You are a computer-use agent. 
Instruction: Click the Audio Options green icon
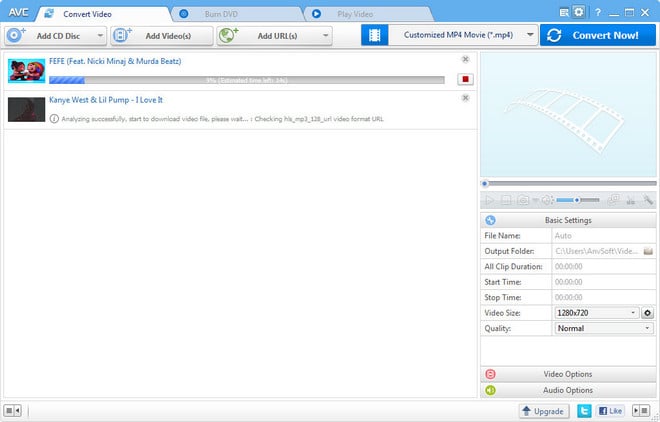[490, 390]
